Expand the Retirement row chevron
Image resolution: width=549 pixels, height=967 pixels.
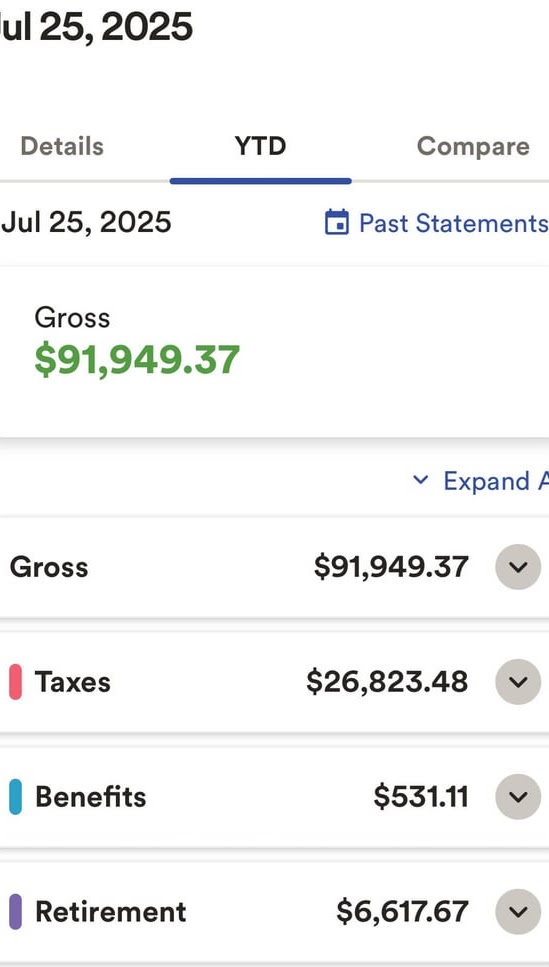[x=518, y=911]
